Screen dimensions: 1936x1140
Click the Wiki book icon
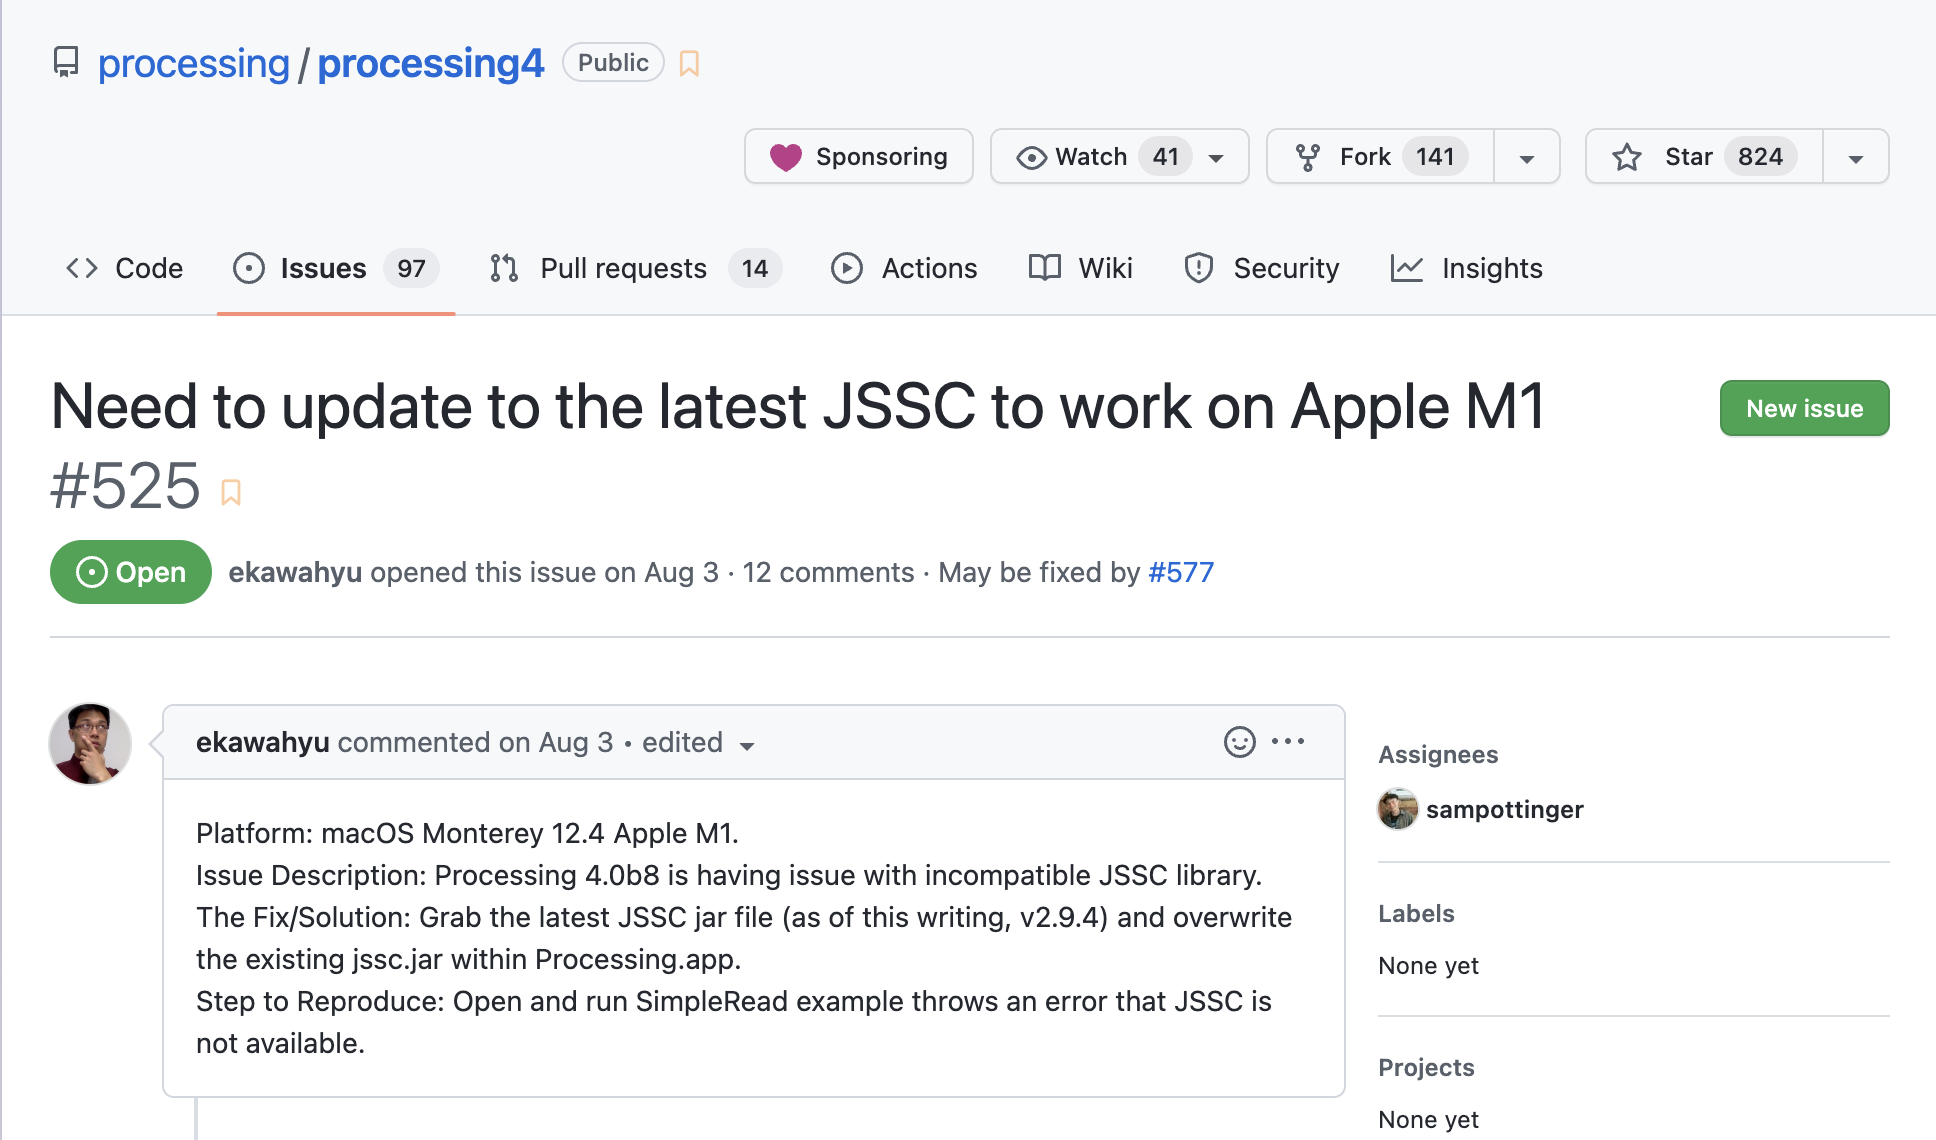[x=1044, y=268]
